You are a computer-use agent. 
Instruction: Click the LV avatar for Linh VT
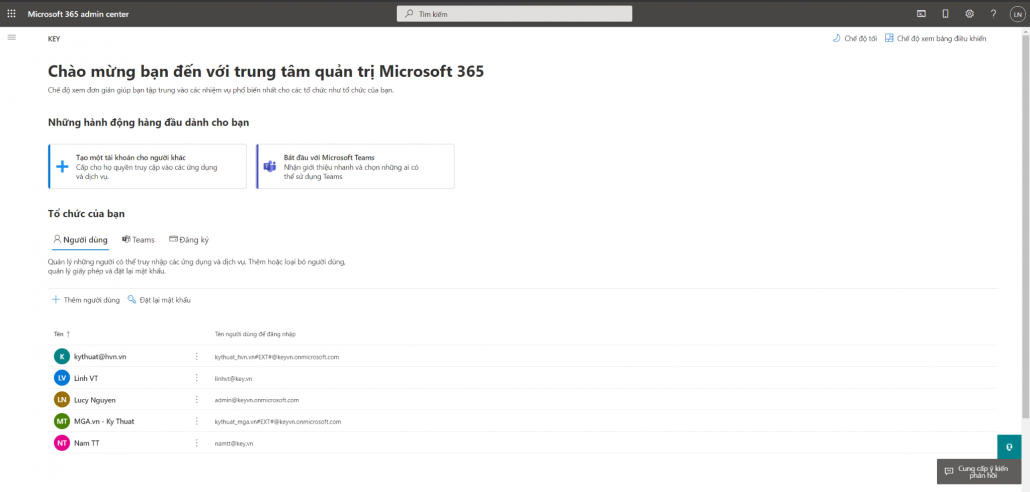(x=62, y=378)
